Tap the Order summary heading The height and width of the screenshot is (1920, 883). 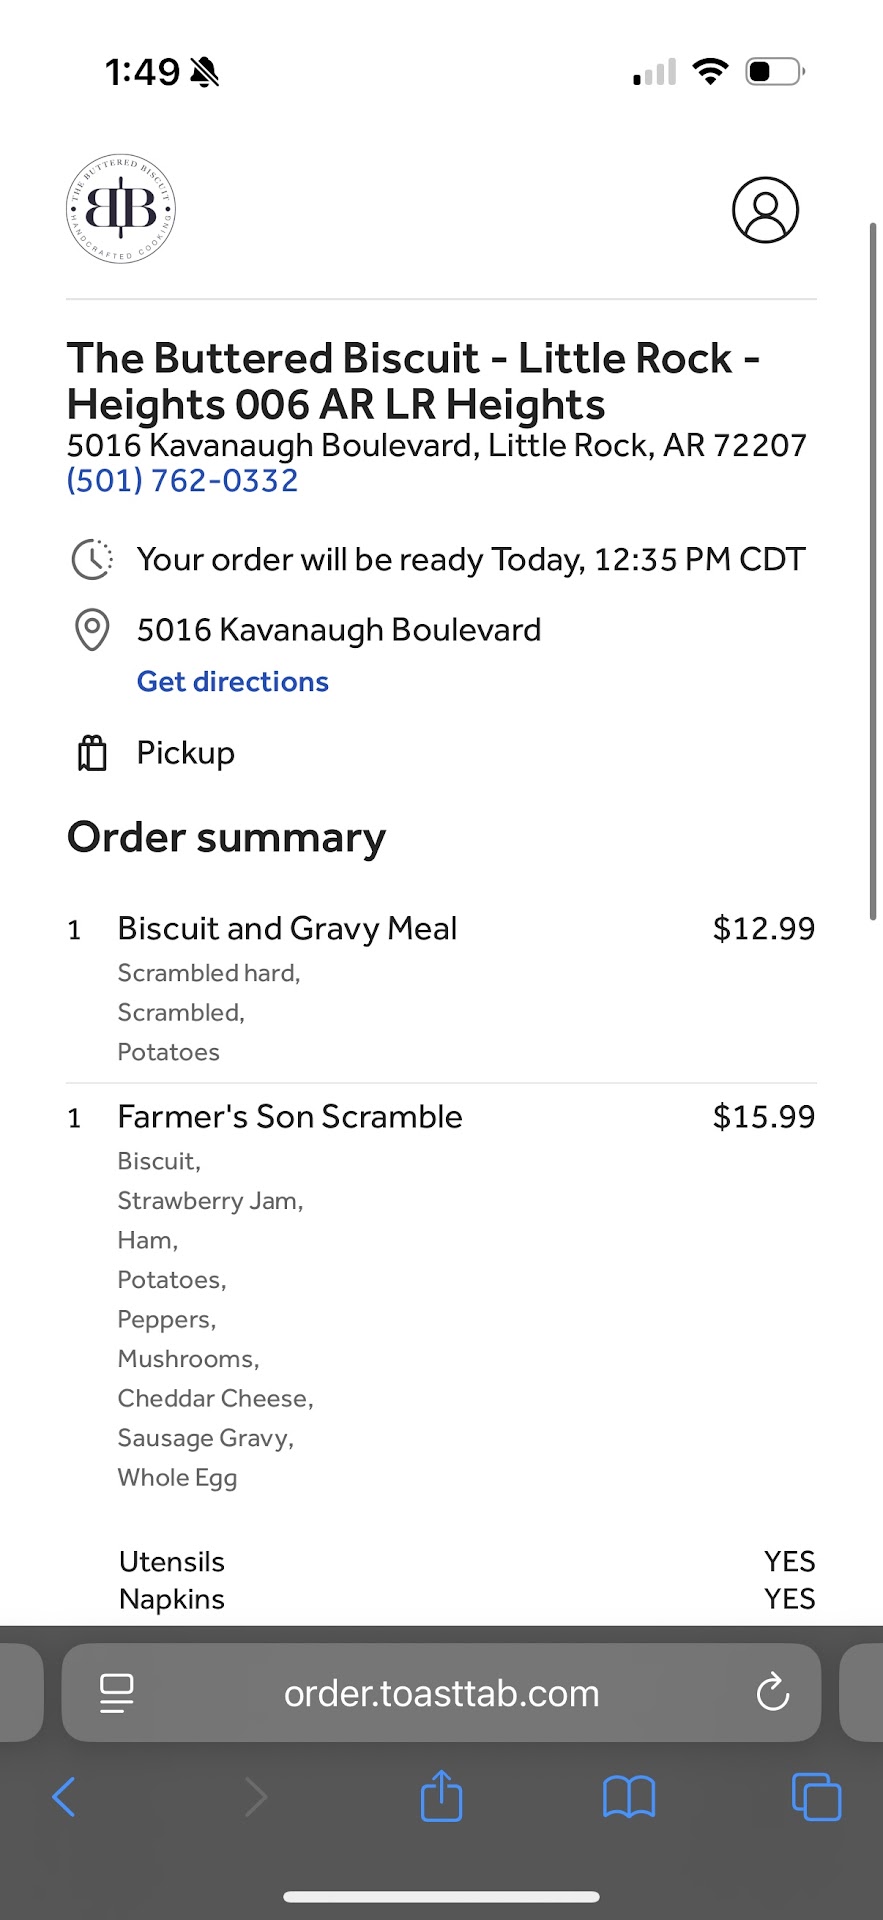(x=226, y=838)
